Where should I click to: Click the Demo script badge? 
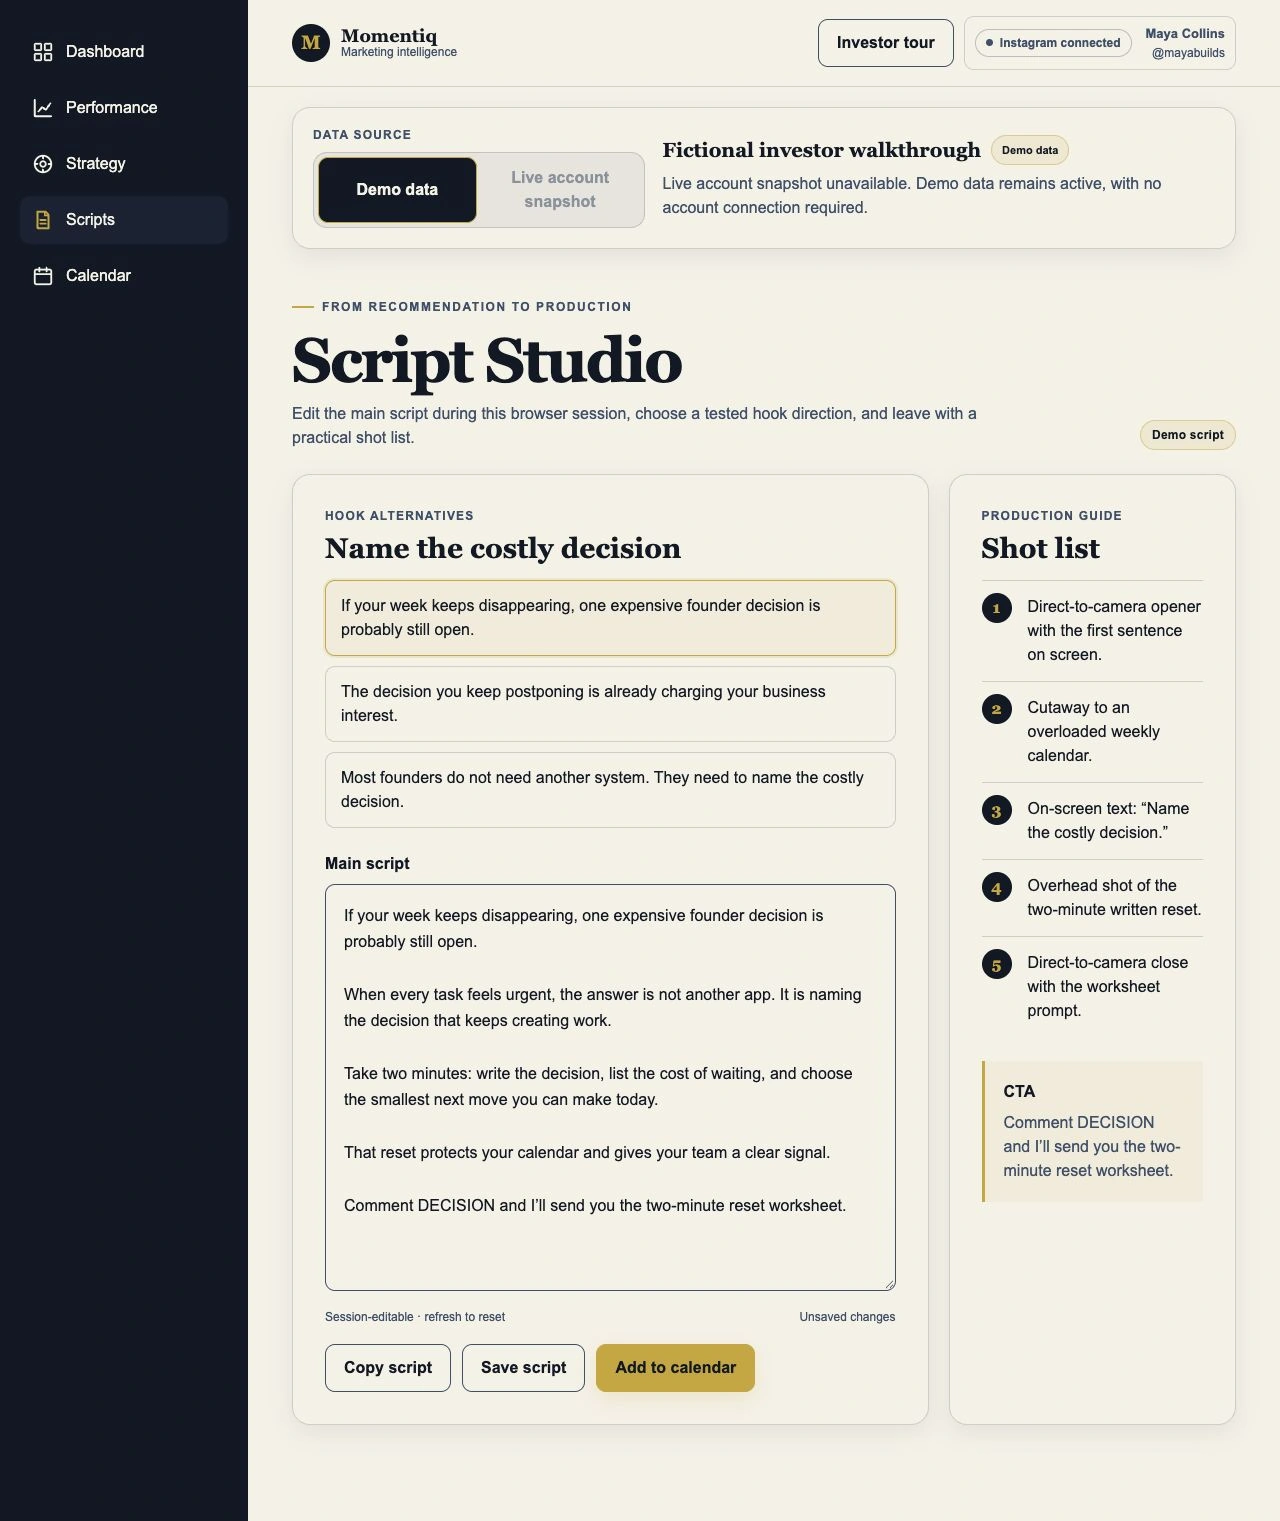click(x=1188, y=435)
